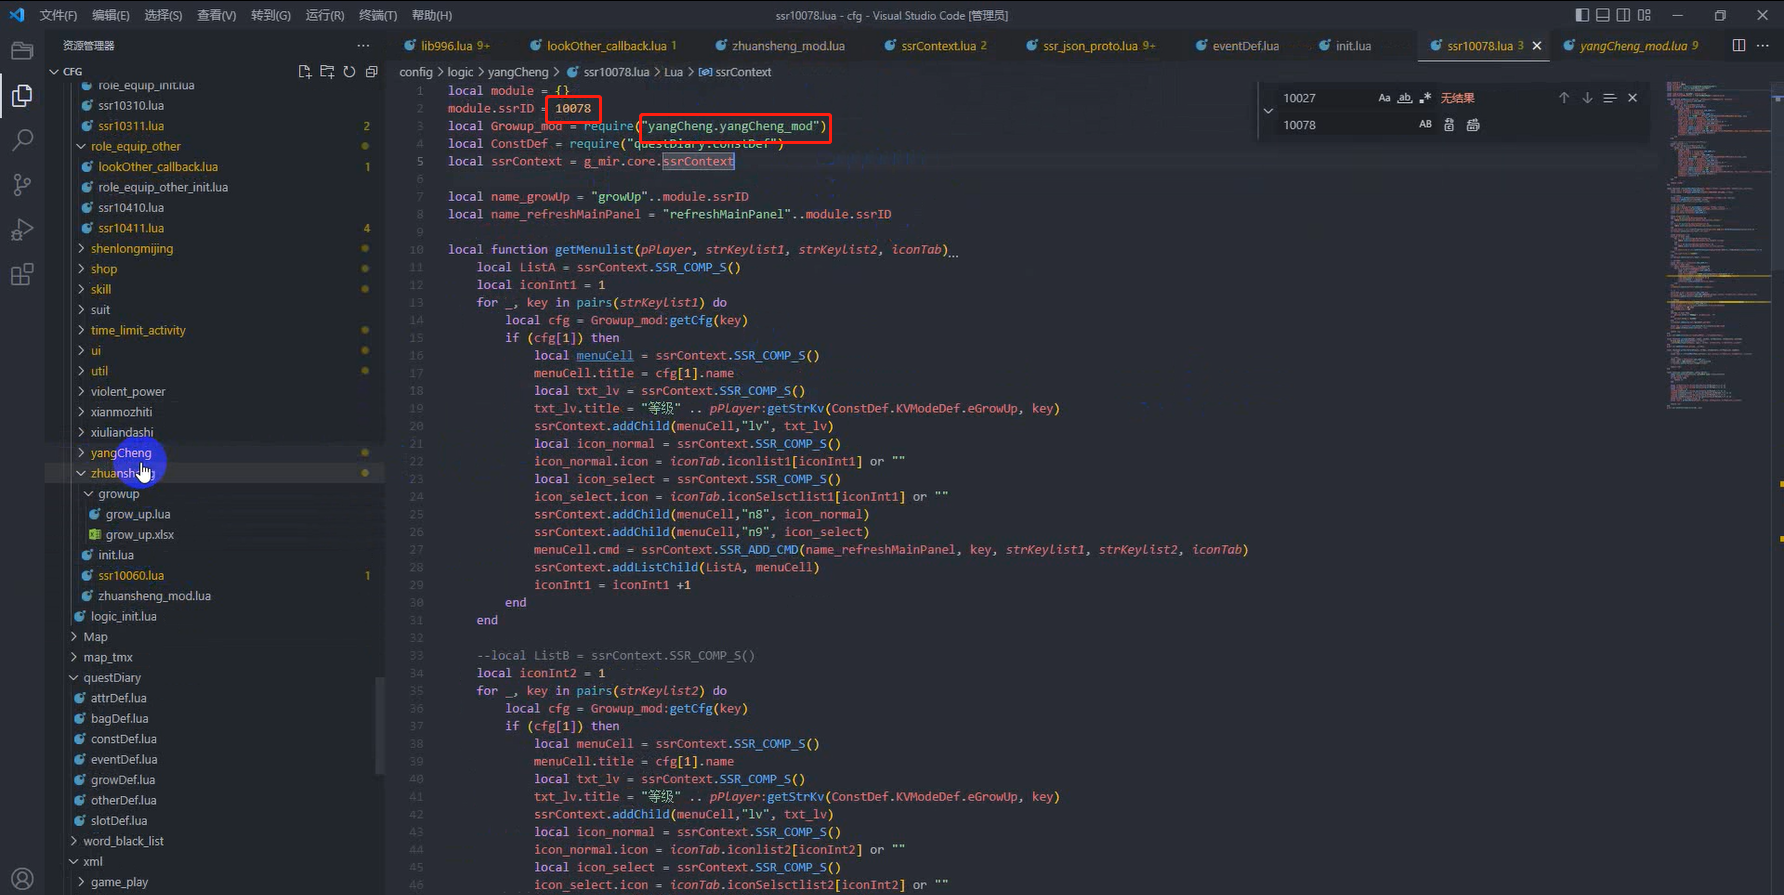Split the editor to the right
The image size is (1784, 895).
(x=1739, y=46)
